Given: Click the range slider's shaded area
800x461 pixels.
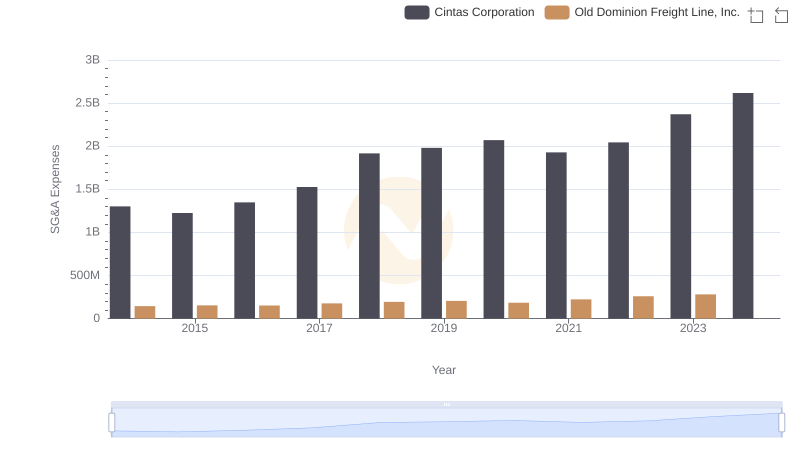Looking at the screenshot, I should click(446, 423).
